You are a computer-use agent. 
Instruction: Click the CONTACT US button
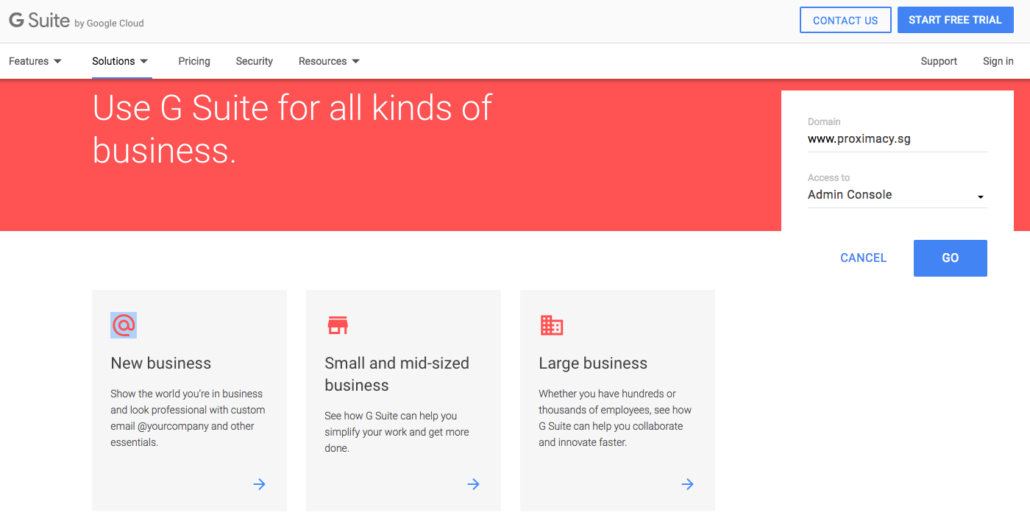(845, 20)
